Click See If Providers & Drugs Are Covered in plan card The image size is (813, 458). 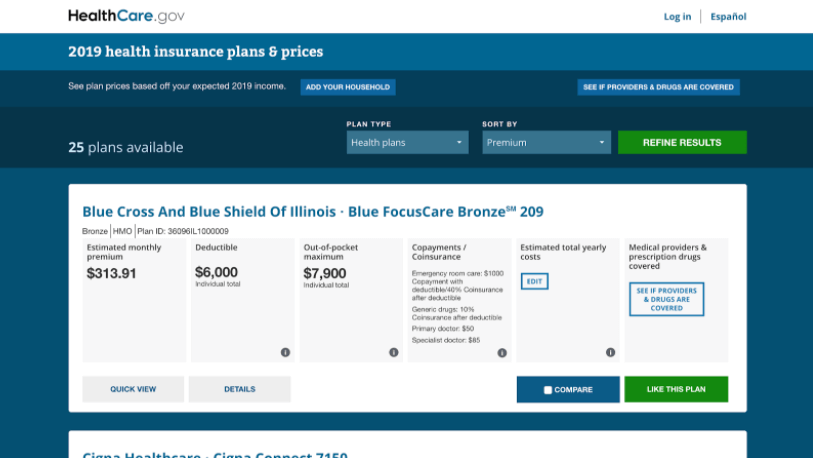pos(667,299)
